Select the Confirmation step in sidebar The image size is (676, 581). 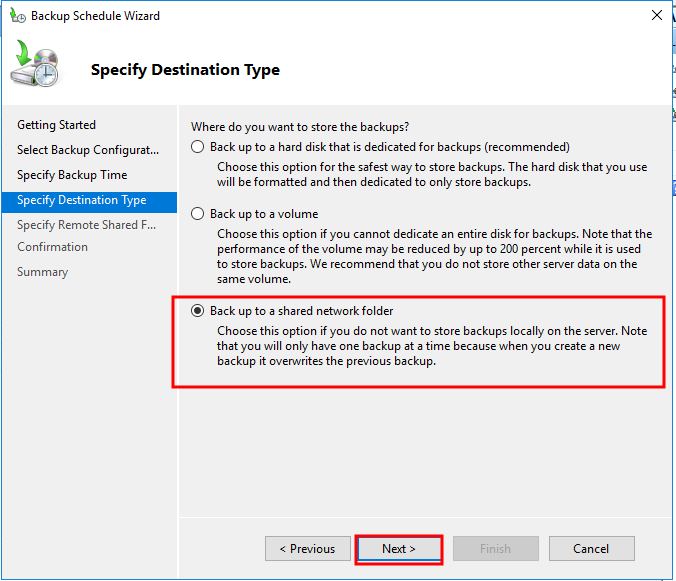click(52, 247)
